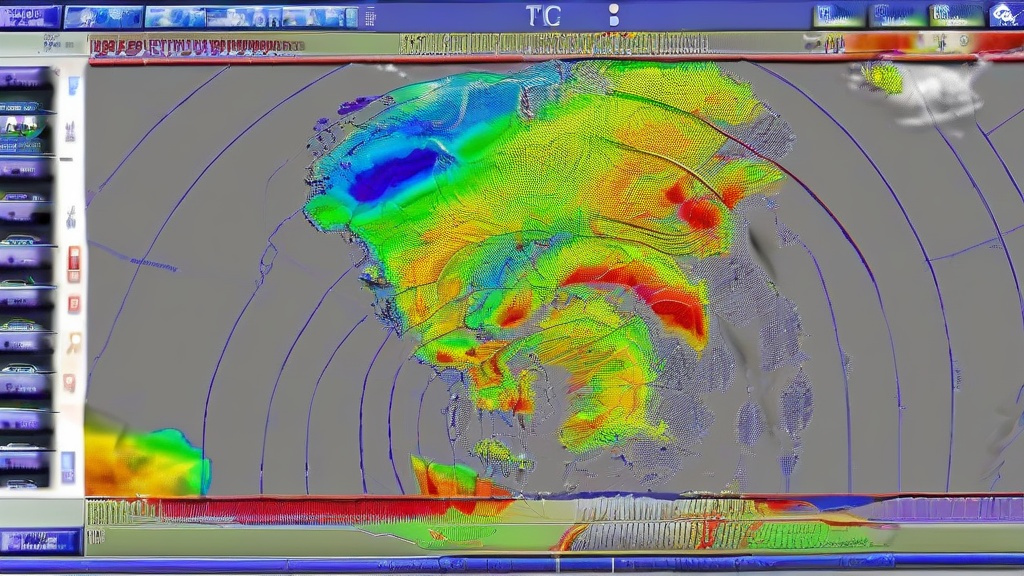Click the blue icon at the left toolbar bottom
This screenshot has height=576, width=1024.
coord(67,466)
